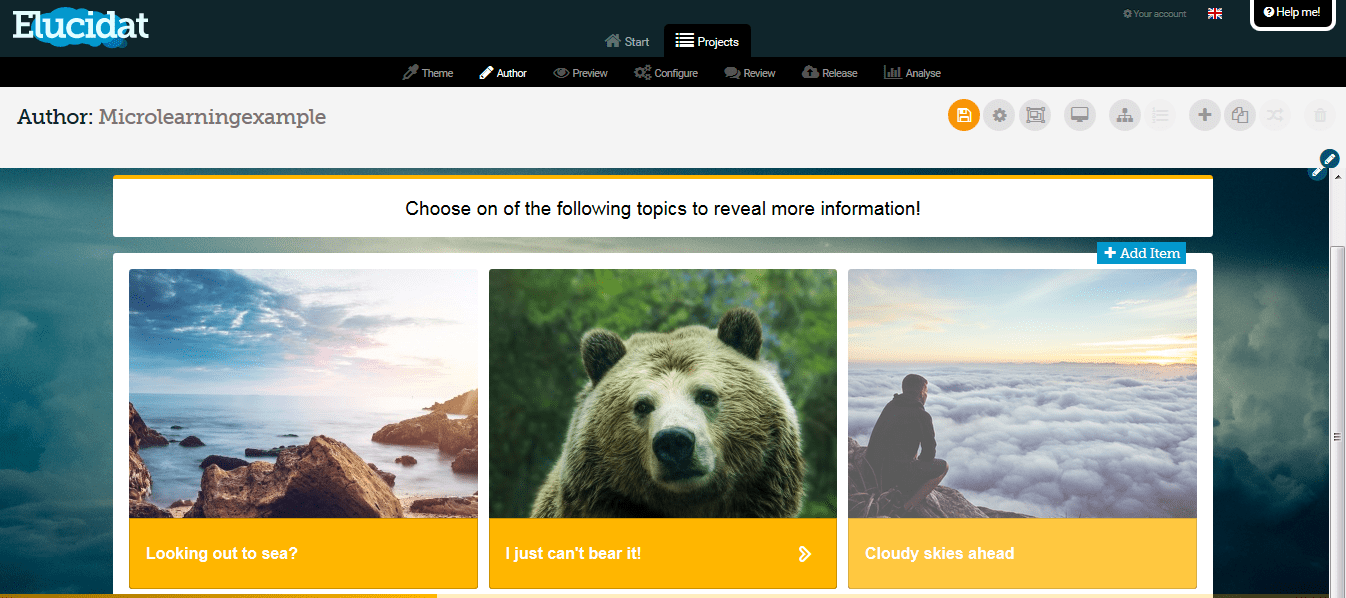Duplicate page using the copy icon
Viewport: 1346px width, 598px height.
coord(1240,115)
